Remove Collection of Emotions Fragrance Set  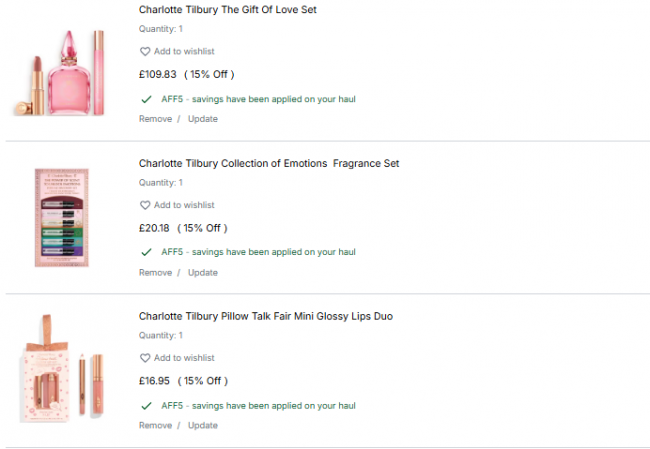pyautogui.click(x=155, y=272)
